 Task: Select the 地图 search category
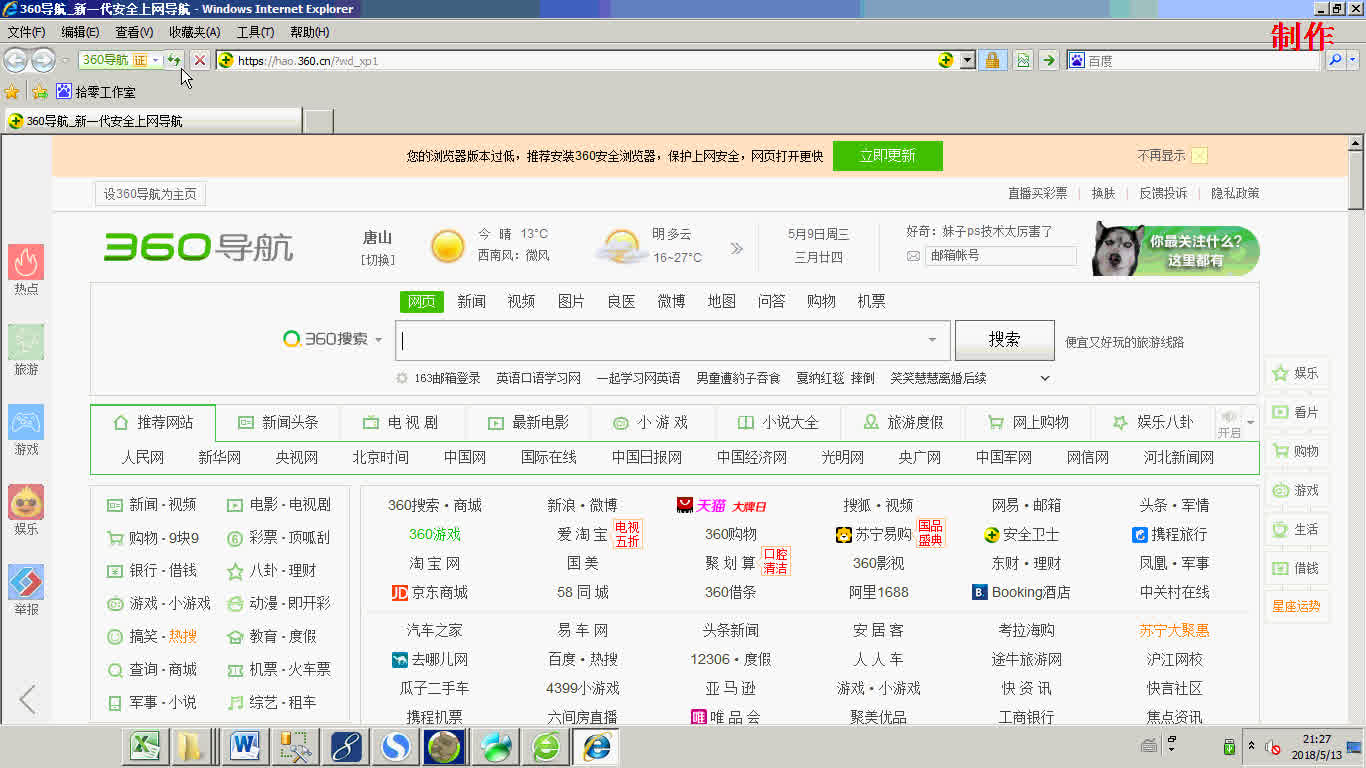coord(721,301)
